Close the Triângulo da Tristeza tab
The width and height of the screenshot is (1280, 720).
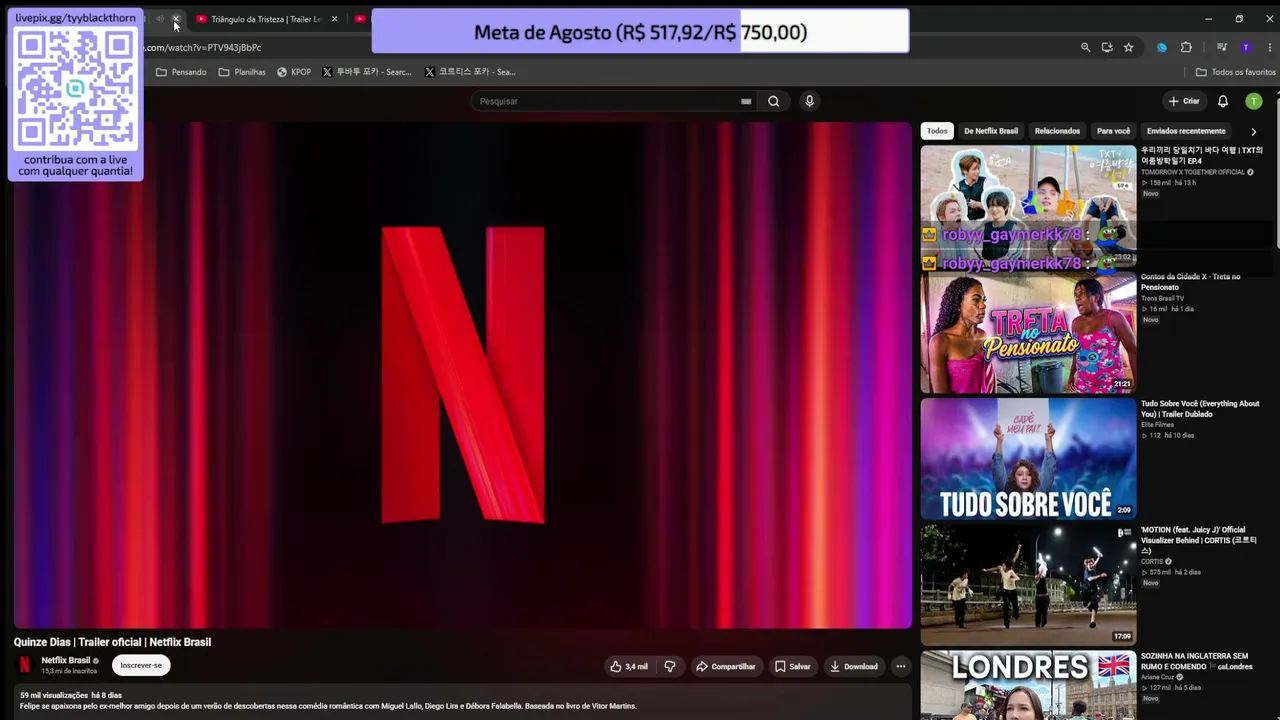pyautogui.click(x=334, y=19)
